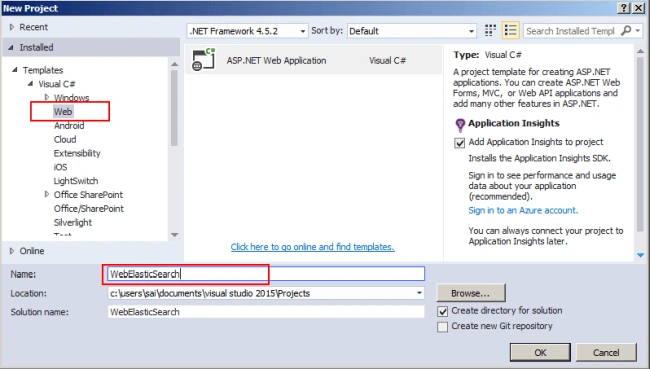The height and width of the screenshot is (369, 650).
Task: Click tree scrollbar down arrow
Action: pos(175,235)
